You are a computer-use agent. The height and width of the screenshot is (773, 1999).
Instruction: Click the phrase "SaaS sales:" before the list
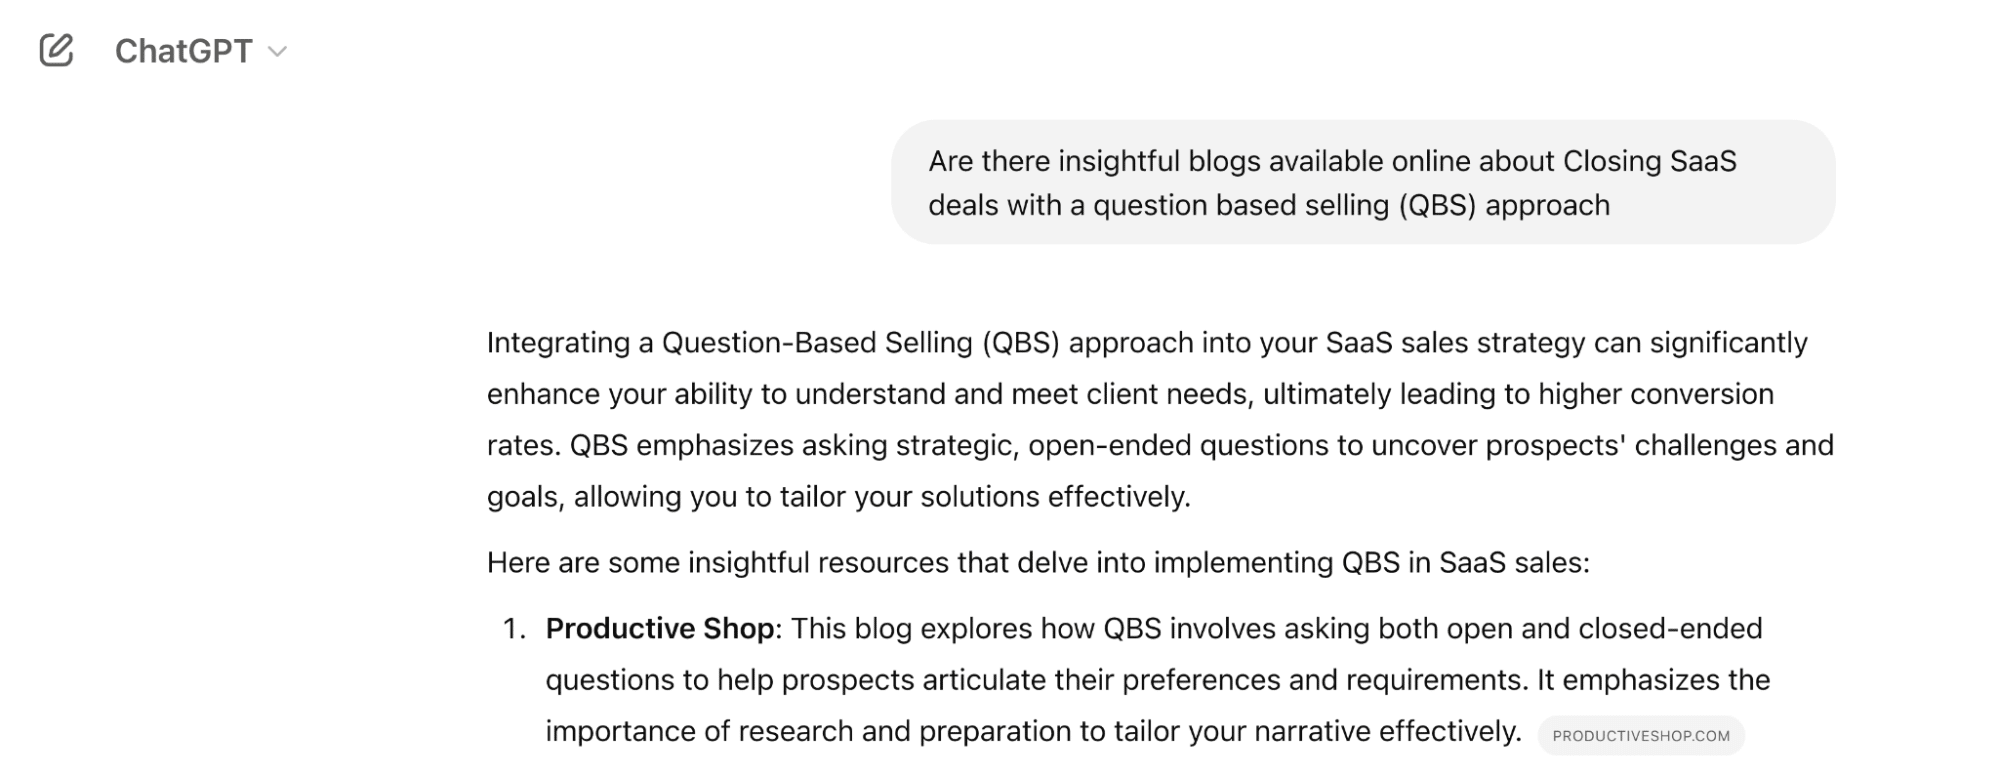click(1513, 563)
